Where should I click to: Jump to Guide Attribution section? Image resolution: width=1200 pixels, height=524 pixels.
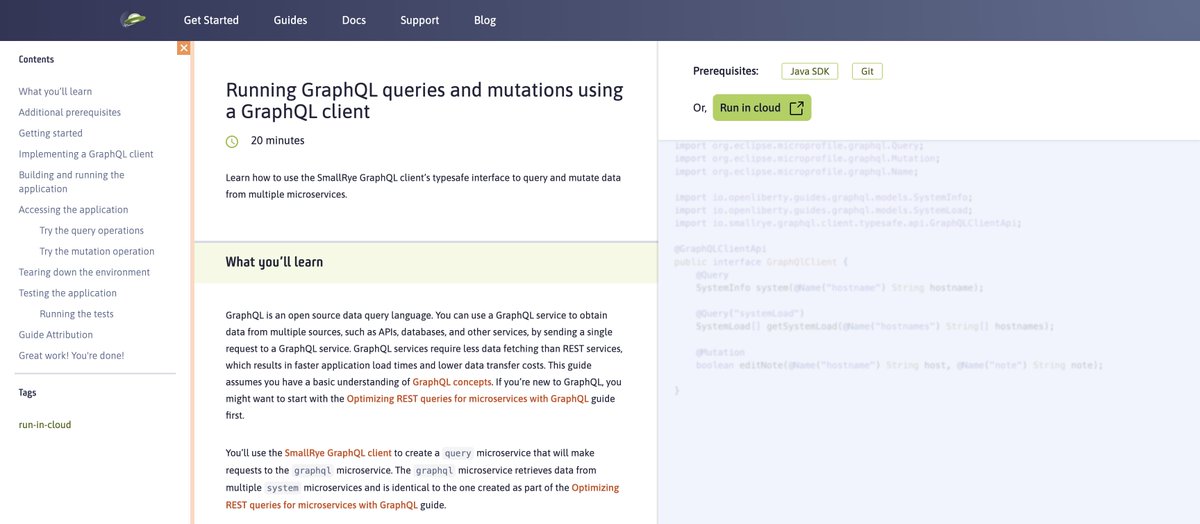tap(56, 335)
